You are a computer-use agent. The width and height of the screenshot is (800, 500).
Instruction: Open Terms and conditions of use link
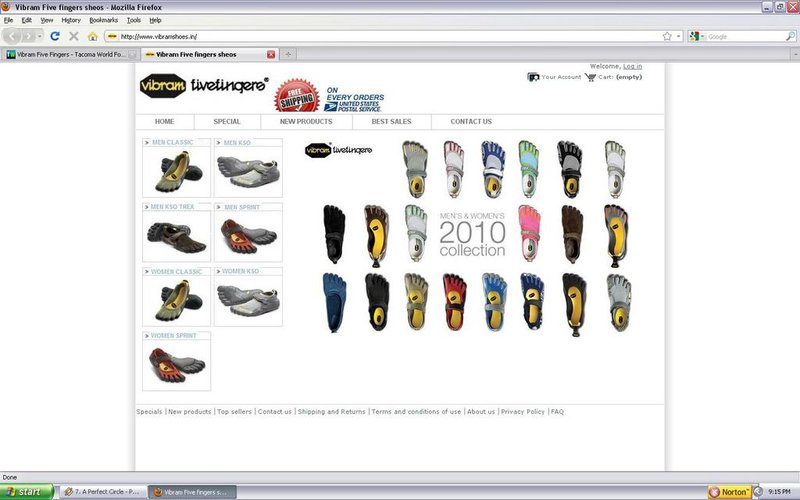point(416,411)
